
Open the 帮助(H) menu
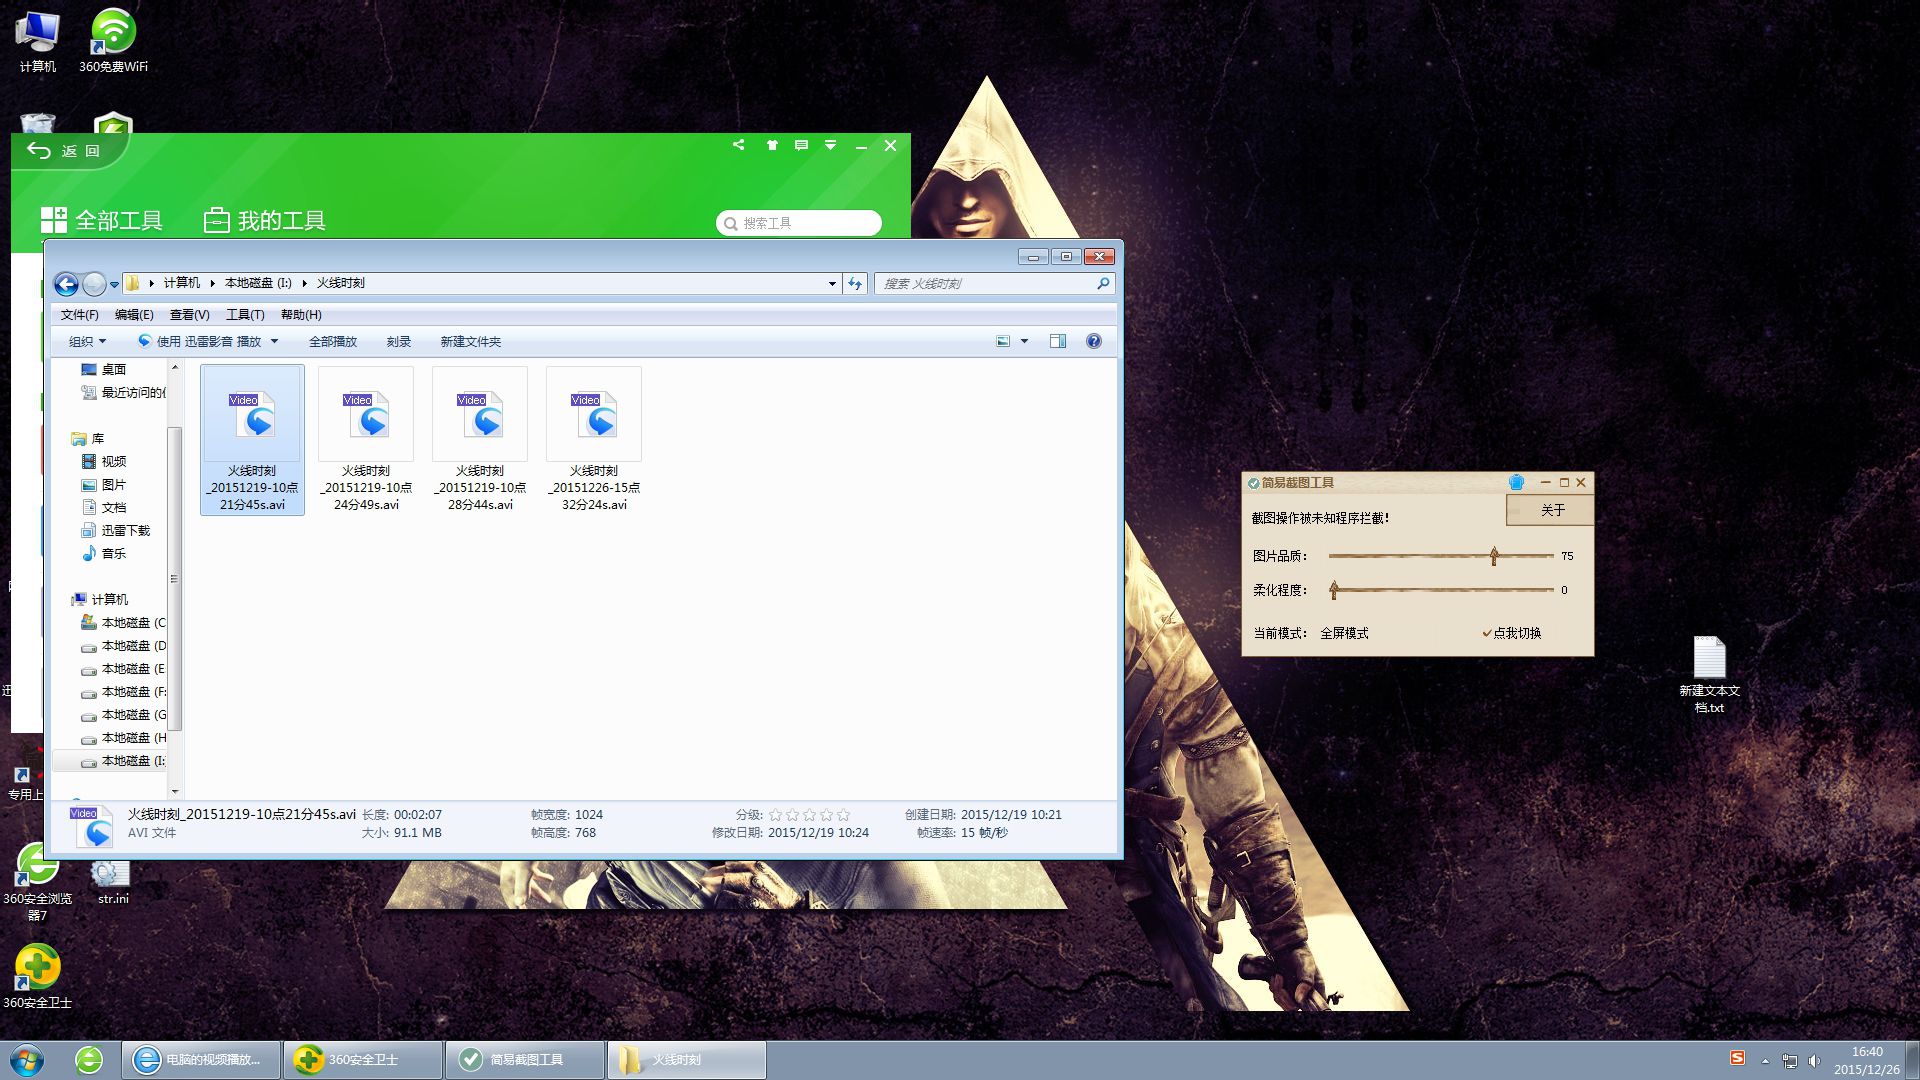(x=301, y=315)
